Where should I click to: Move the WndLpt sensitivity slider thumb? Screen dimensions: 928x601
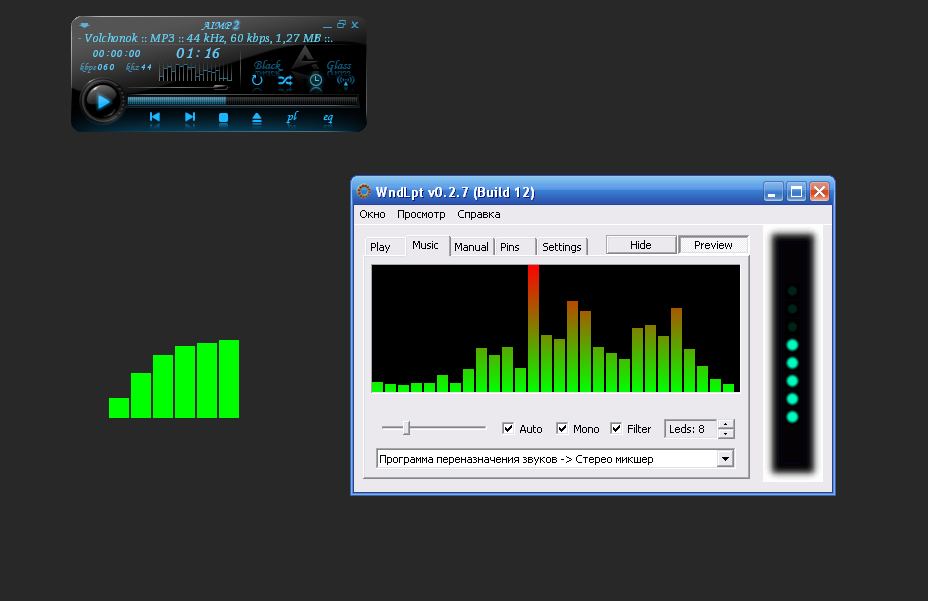(407, 428)
